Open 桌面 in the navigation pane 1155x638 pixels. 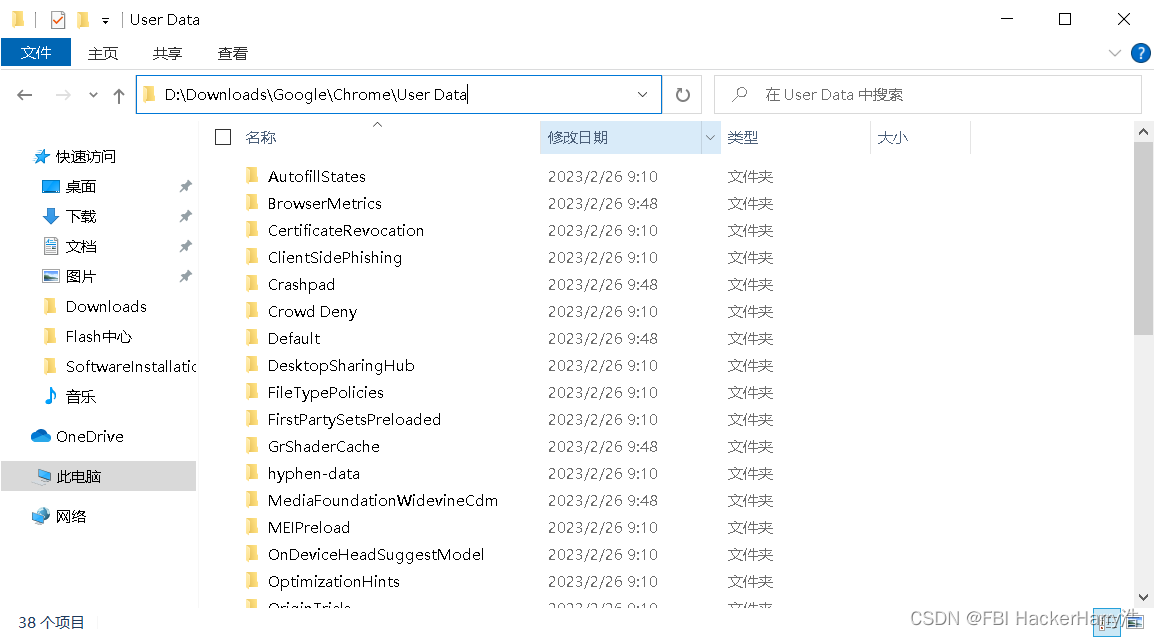[81, 186]
